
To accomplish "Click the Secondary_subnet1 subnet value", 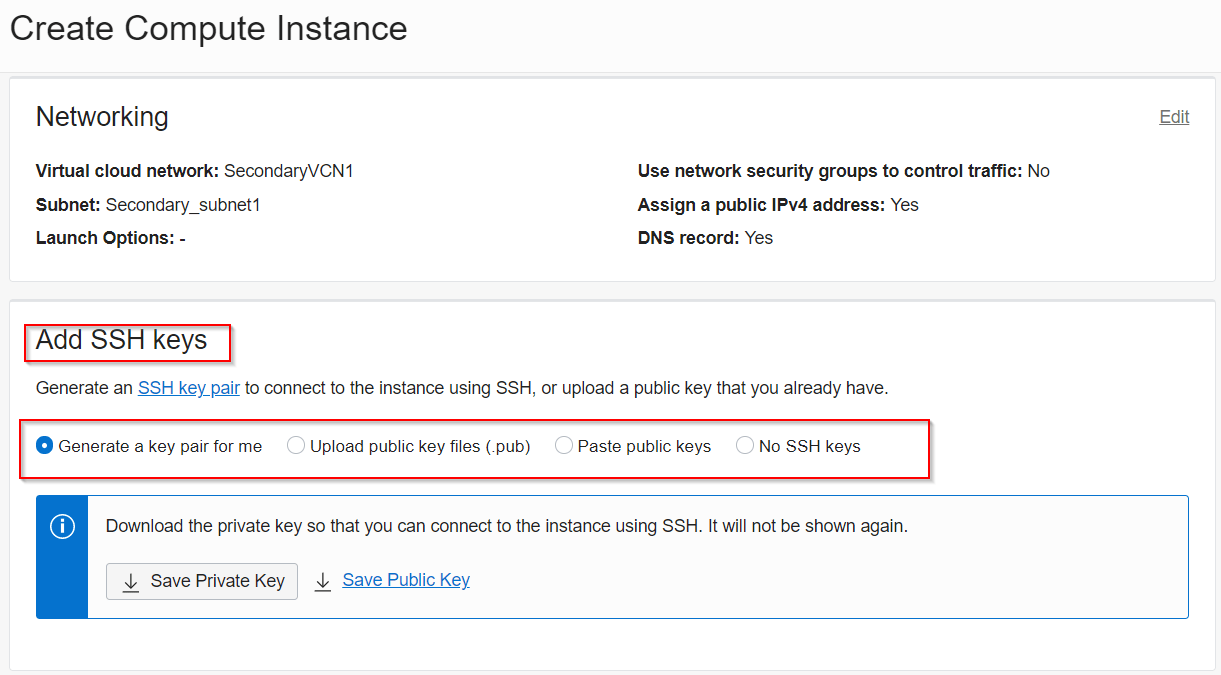I will 183,205.
